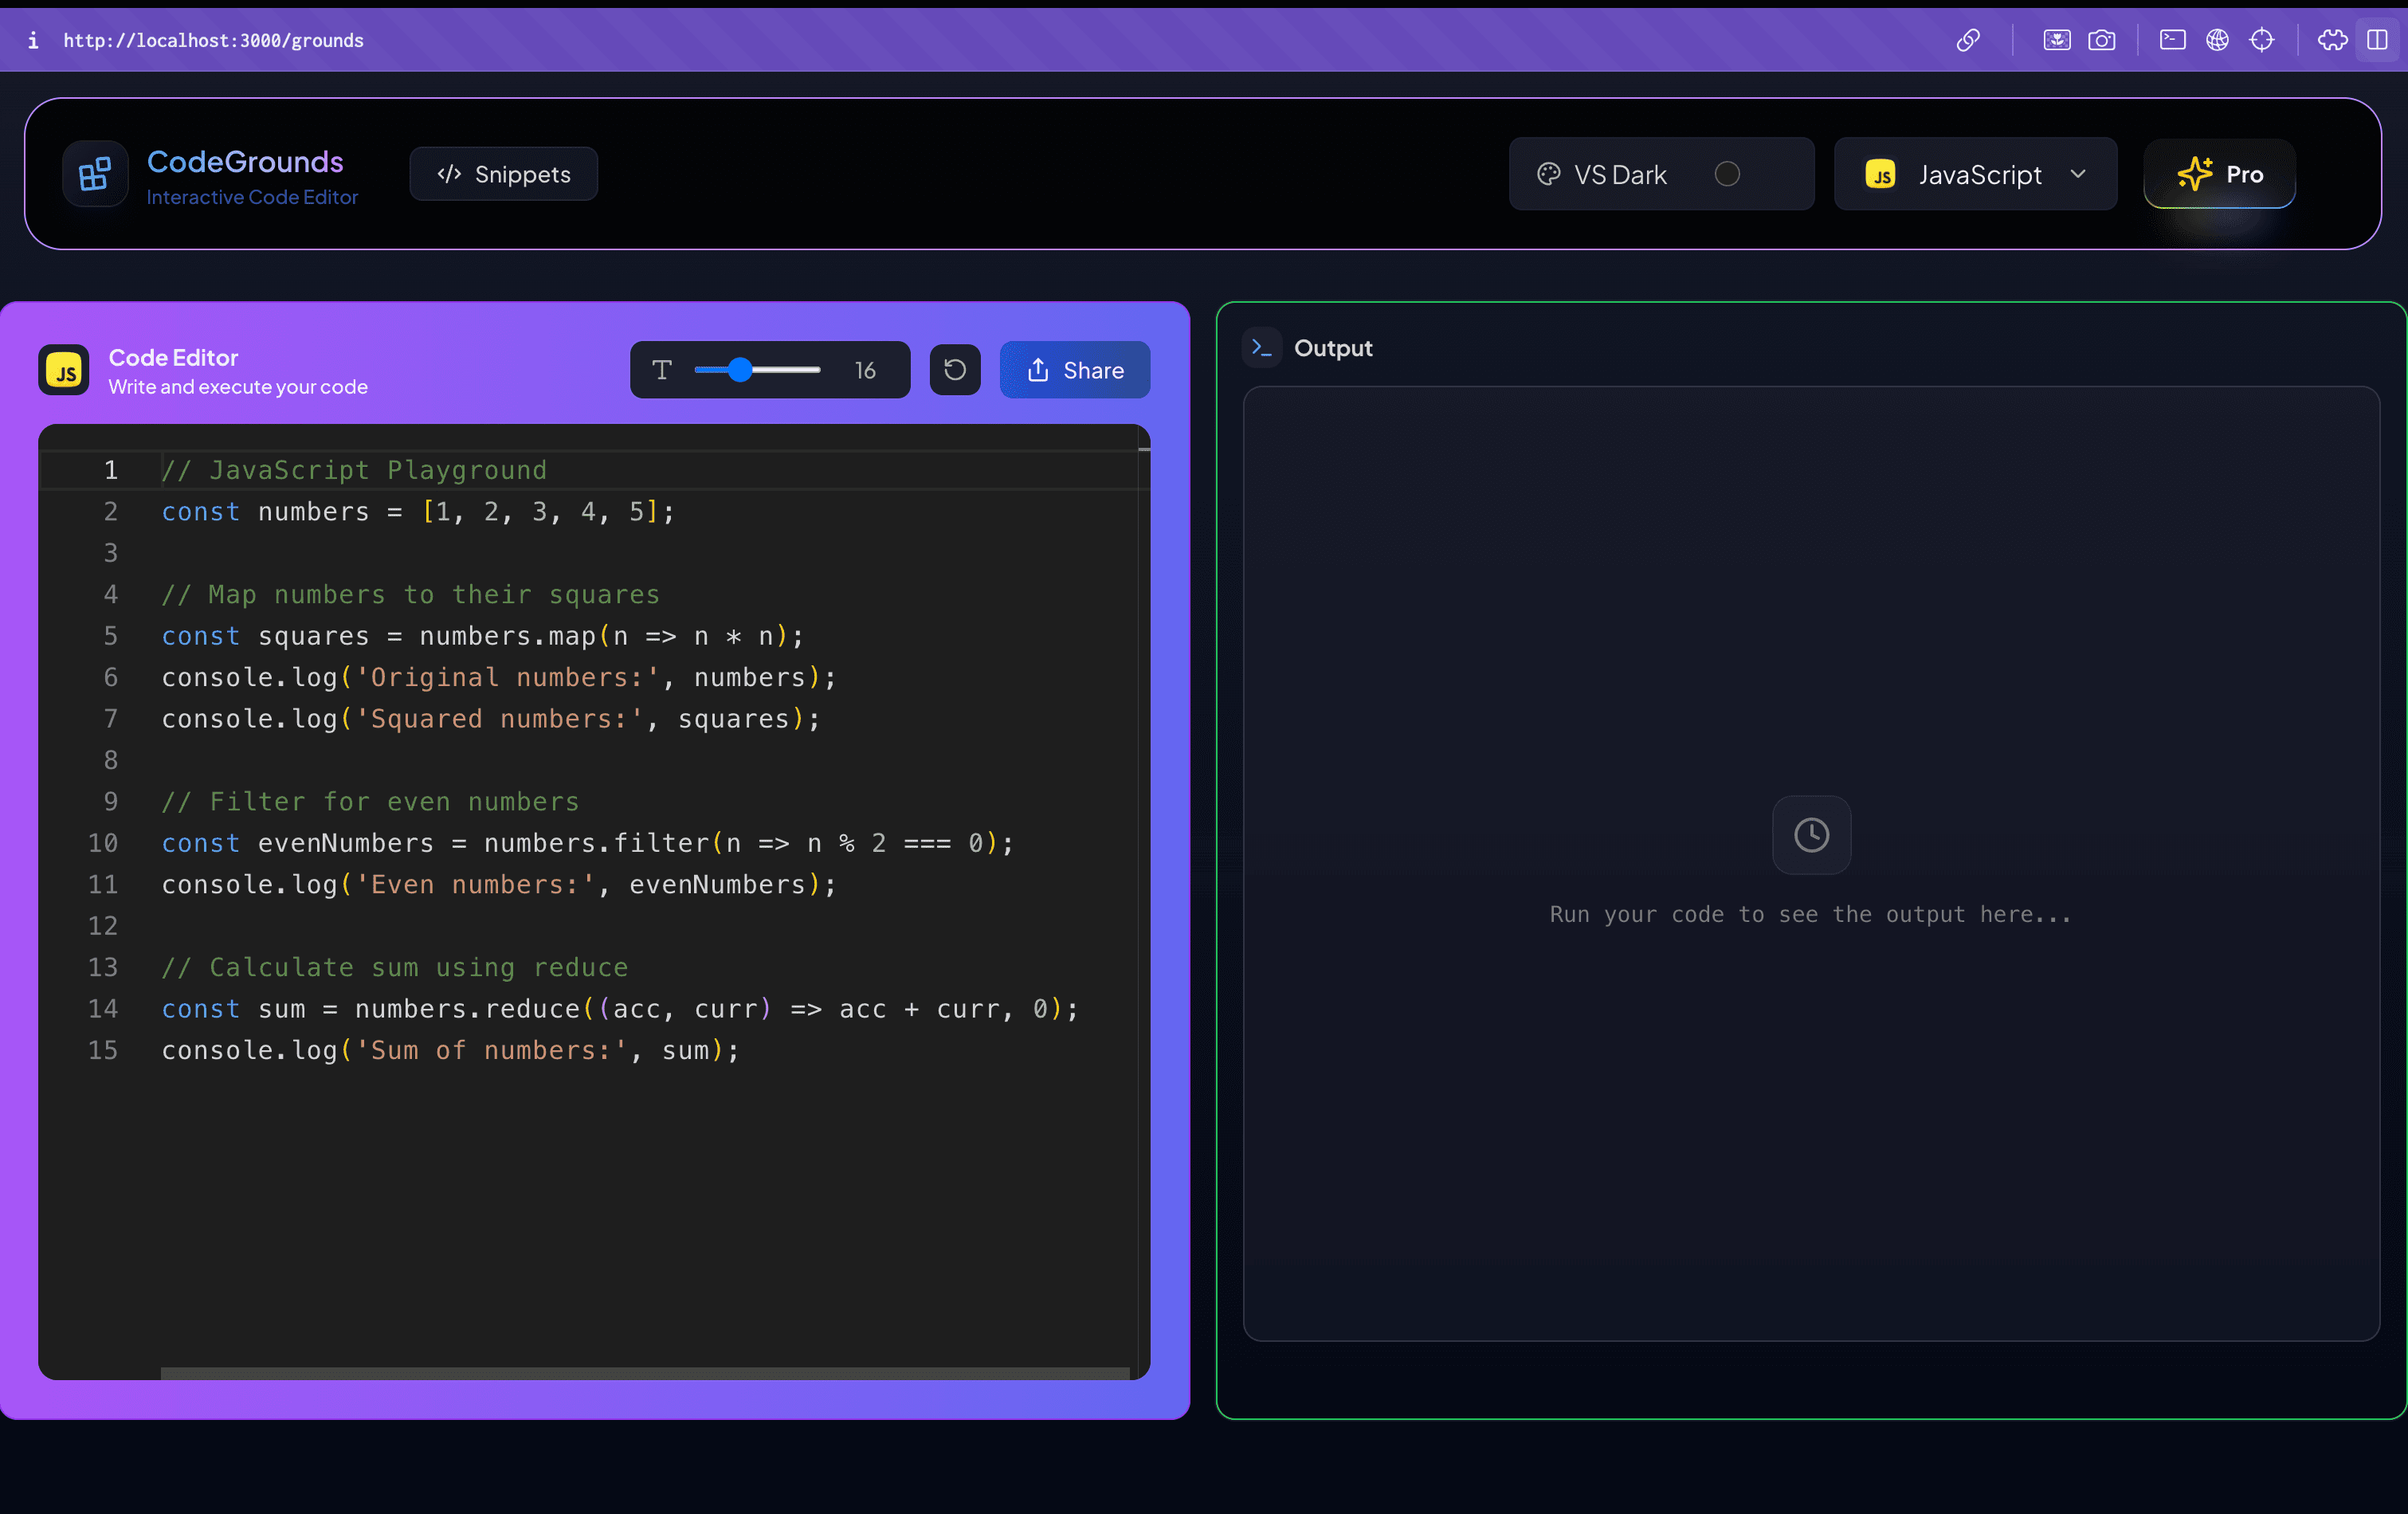Click the address bar URL localhost:3000/grounds
The width and height of the screenshot is (2408, 1514).
pos(213,40)
